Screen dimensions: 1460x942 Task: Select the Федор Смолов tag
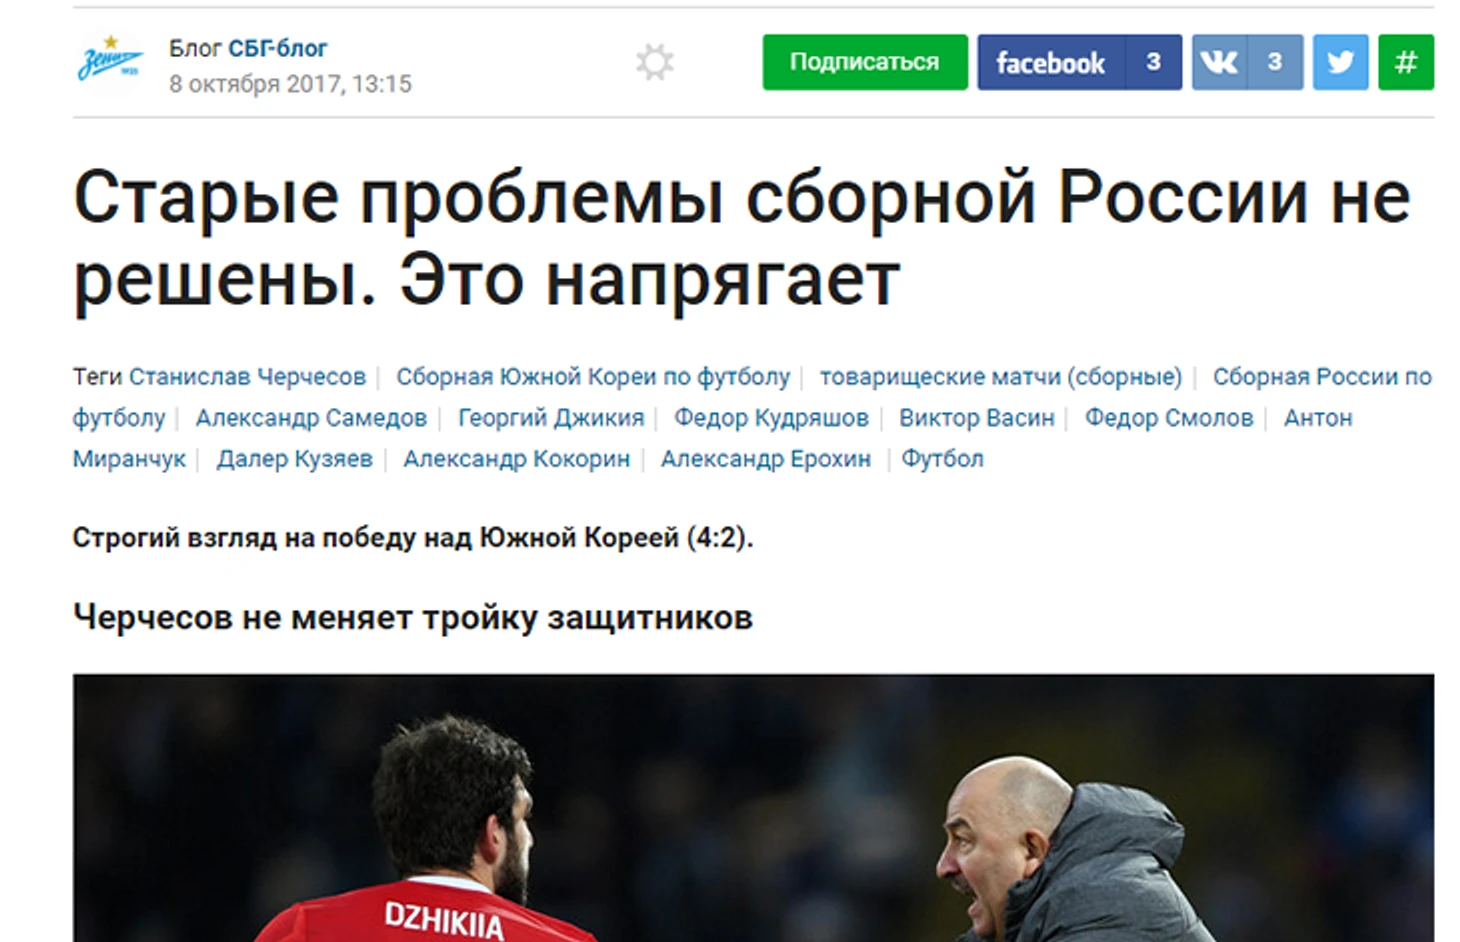(1169, 418)
